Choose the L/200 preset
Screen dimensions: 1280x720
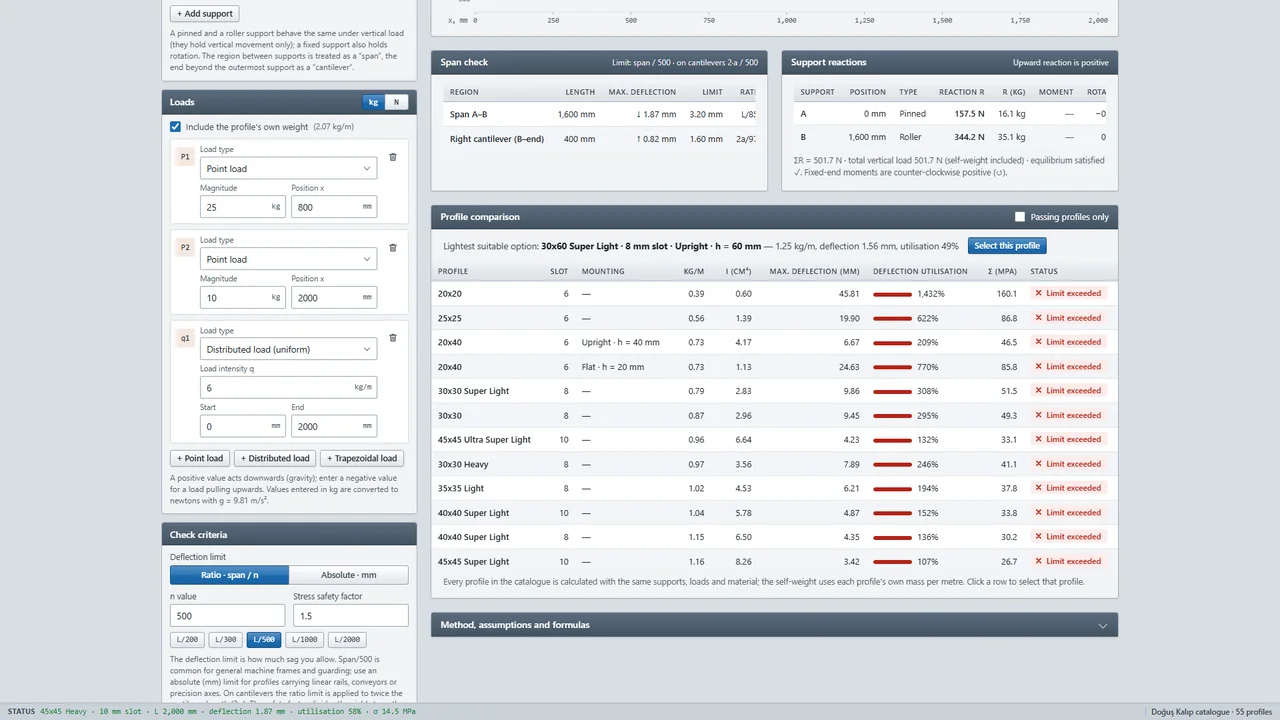(187, 640)
